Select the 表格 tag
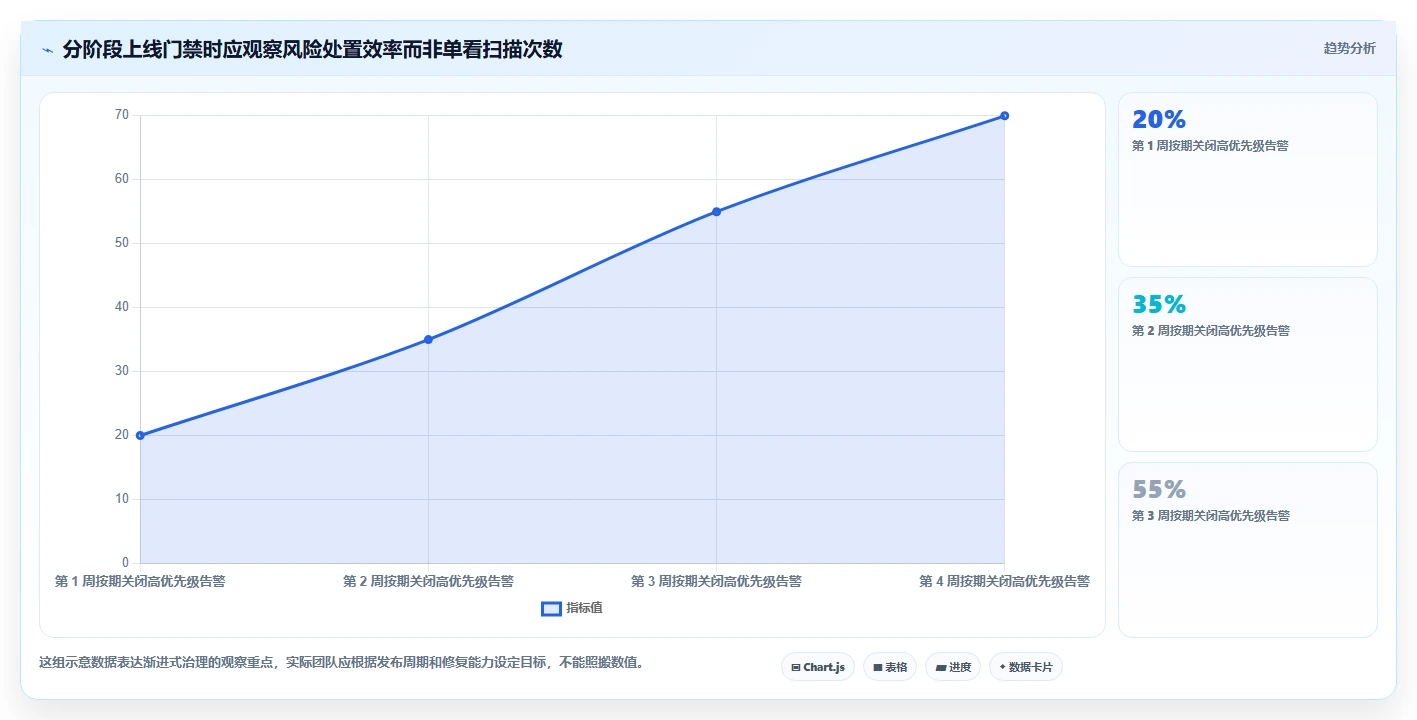This screenshot has height=720, width=1417. pyautogui.click(x=889, y=667)
